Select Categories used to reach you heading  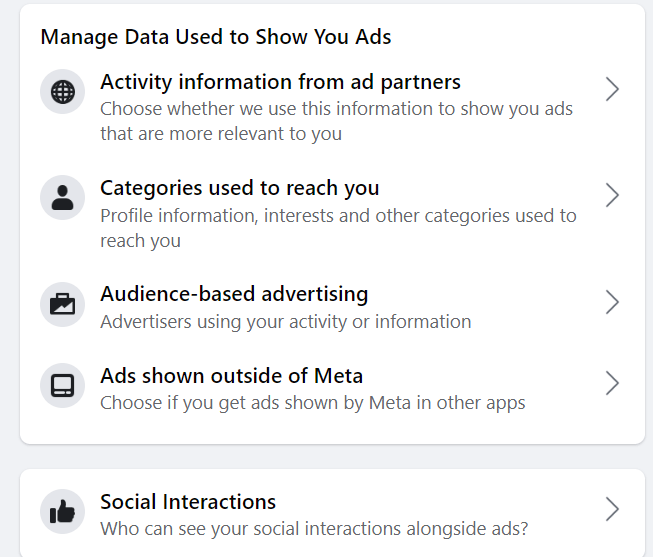pyautogui.click(x=239, y=188)
